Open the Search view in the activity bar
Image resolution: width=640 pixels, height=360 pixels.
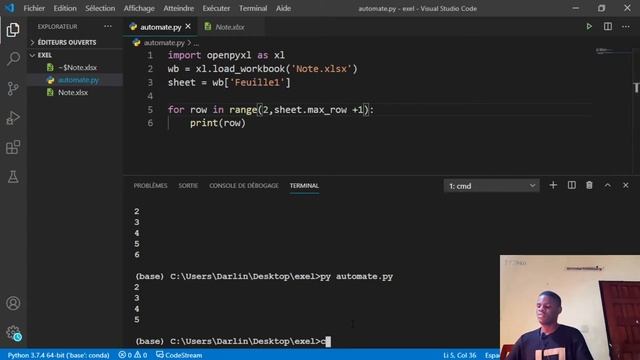[13, 59]
